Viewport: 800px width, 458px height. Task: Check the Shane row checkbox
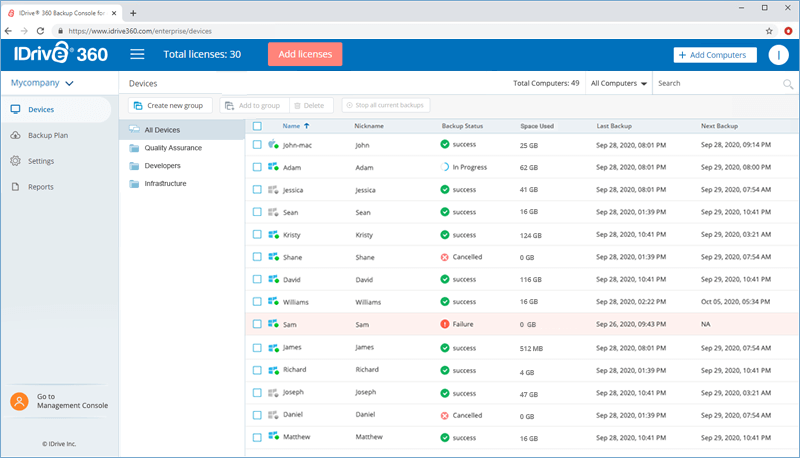point(257,257)
